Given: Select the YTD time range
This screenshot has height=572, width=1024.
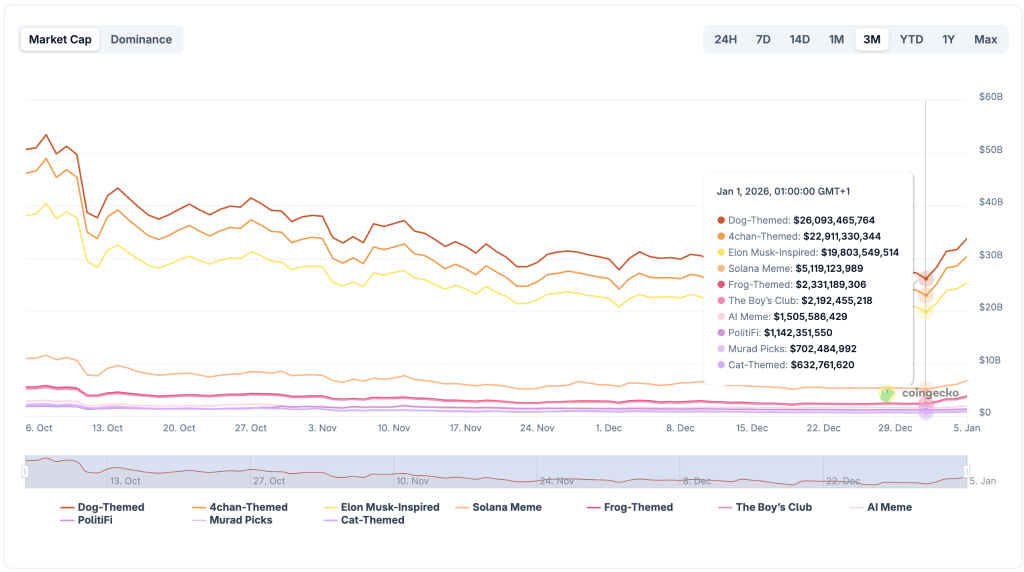Looking at the screenshot, I should pos(911,39).
